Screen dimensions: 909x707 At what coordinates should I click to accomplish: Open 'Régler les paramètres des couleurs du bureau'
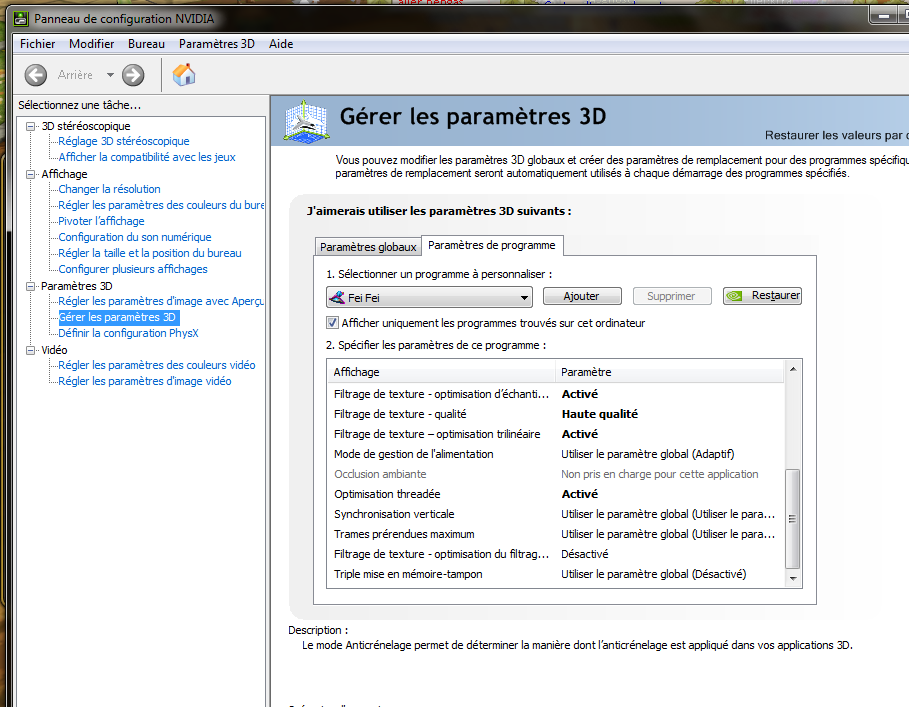[x=161, y=205]
